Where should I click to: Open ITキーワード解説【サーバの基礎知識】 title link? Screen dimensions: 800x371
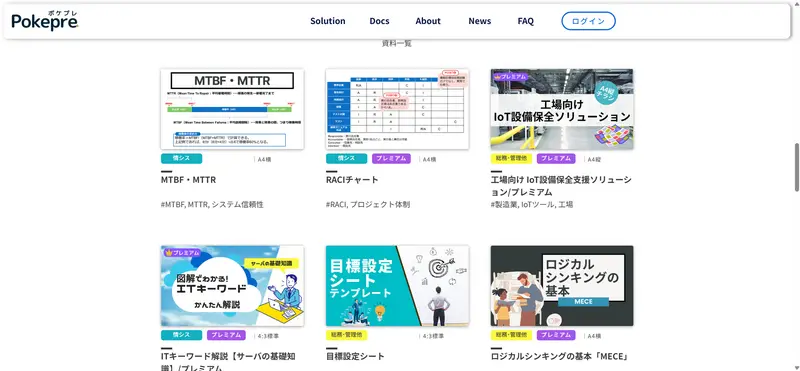coord(228,362)
